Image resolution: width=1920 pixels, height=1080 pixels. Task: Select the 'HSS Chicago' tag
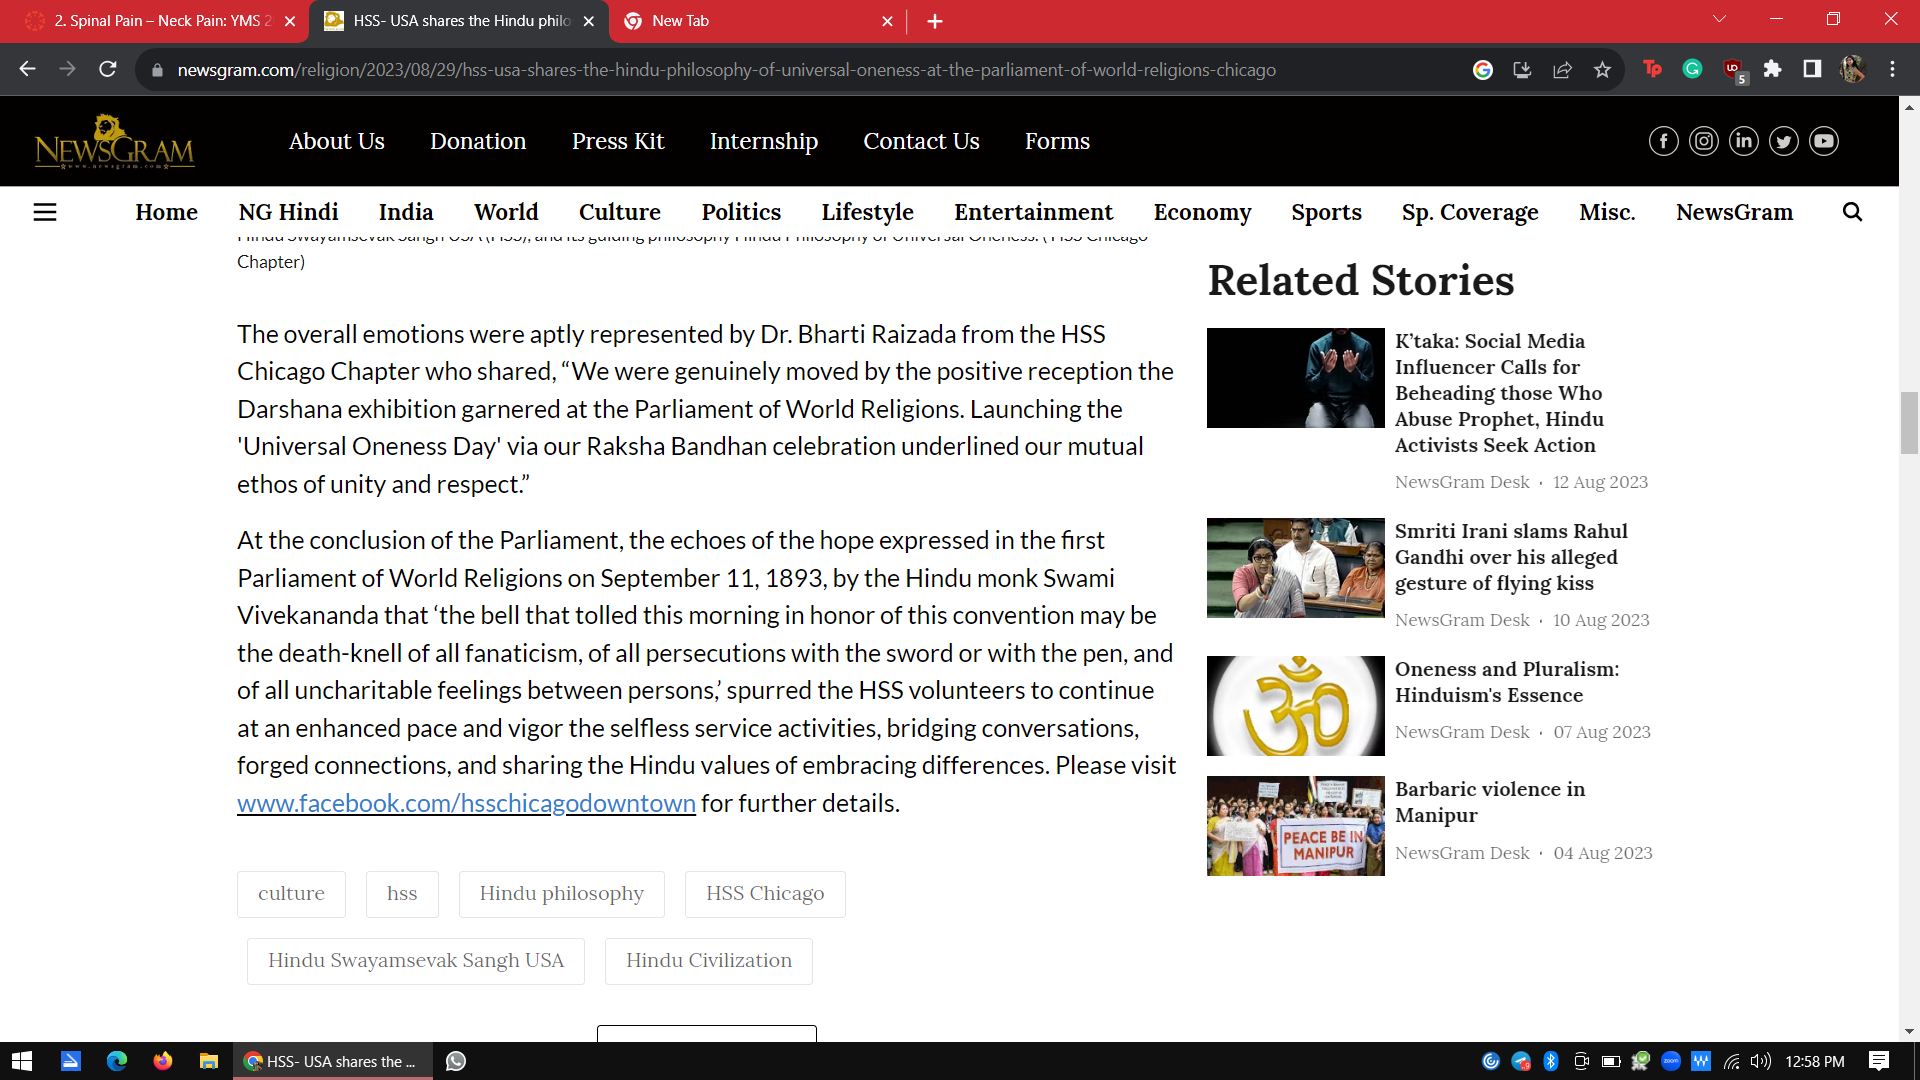tap(765, 894)
